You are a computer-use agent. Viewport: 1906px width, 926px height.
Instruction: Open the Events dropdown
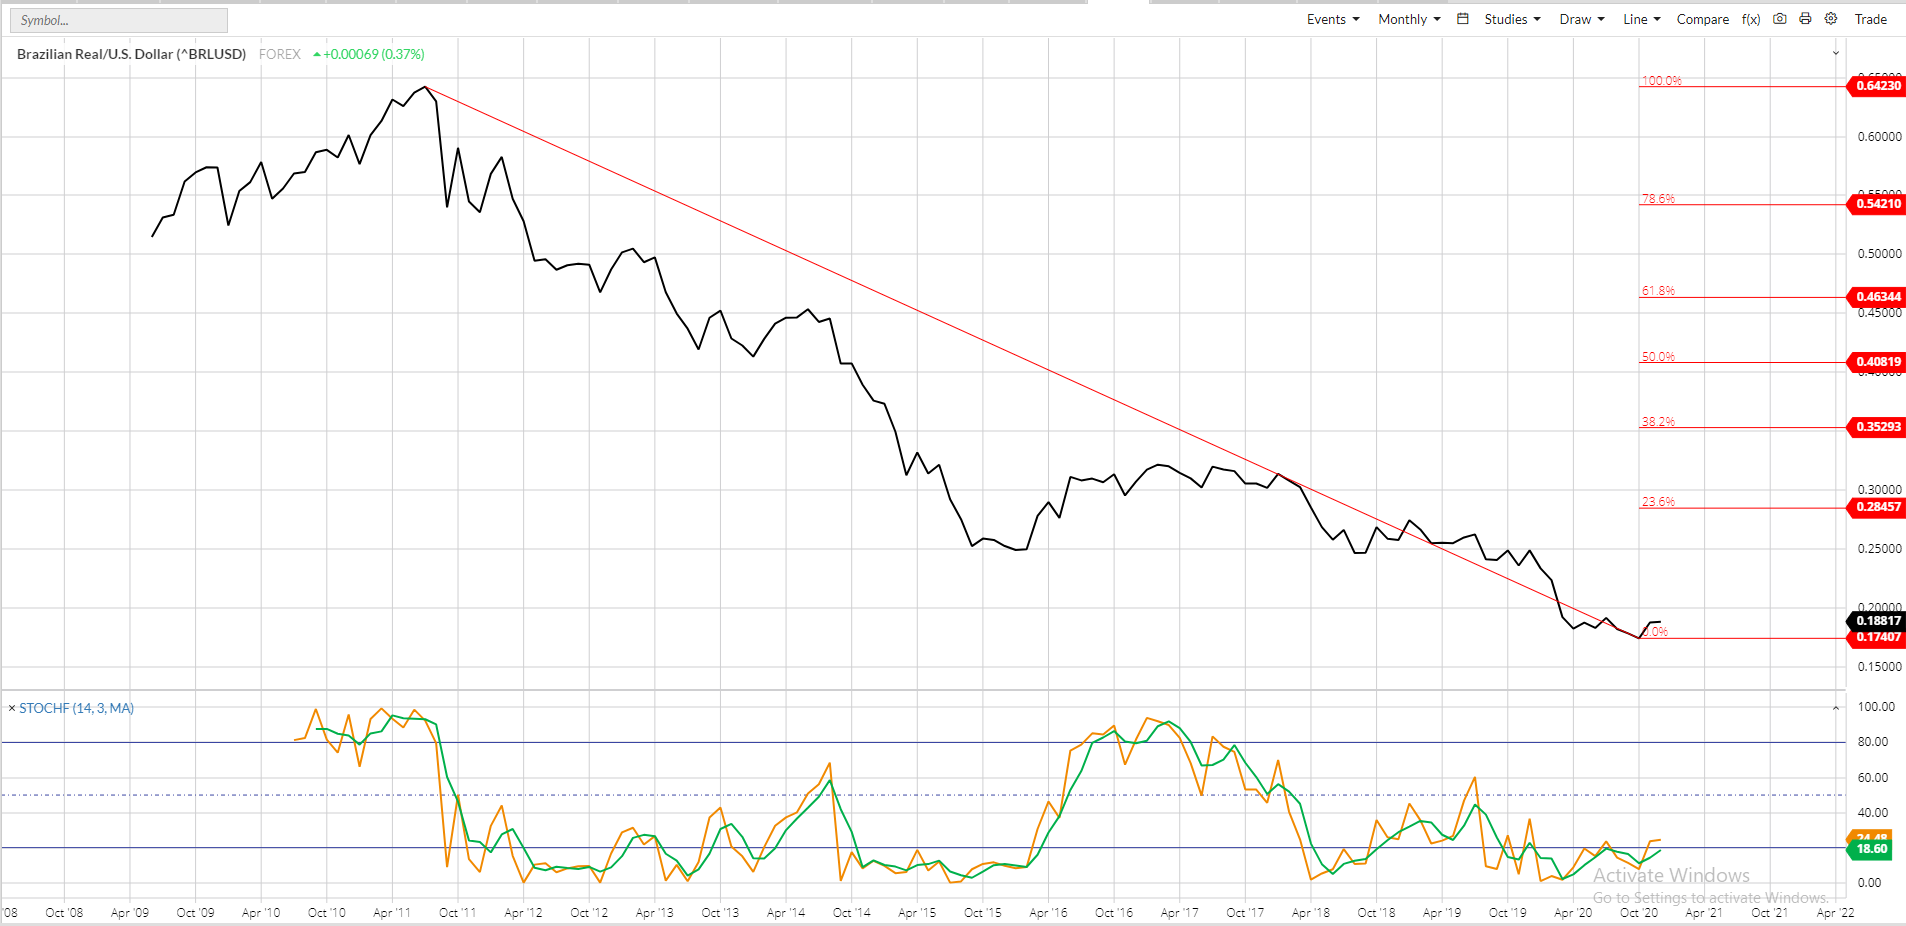1332,20
